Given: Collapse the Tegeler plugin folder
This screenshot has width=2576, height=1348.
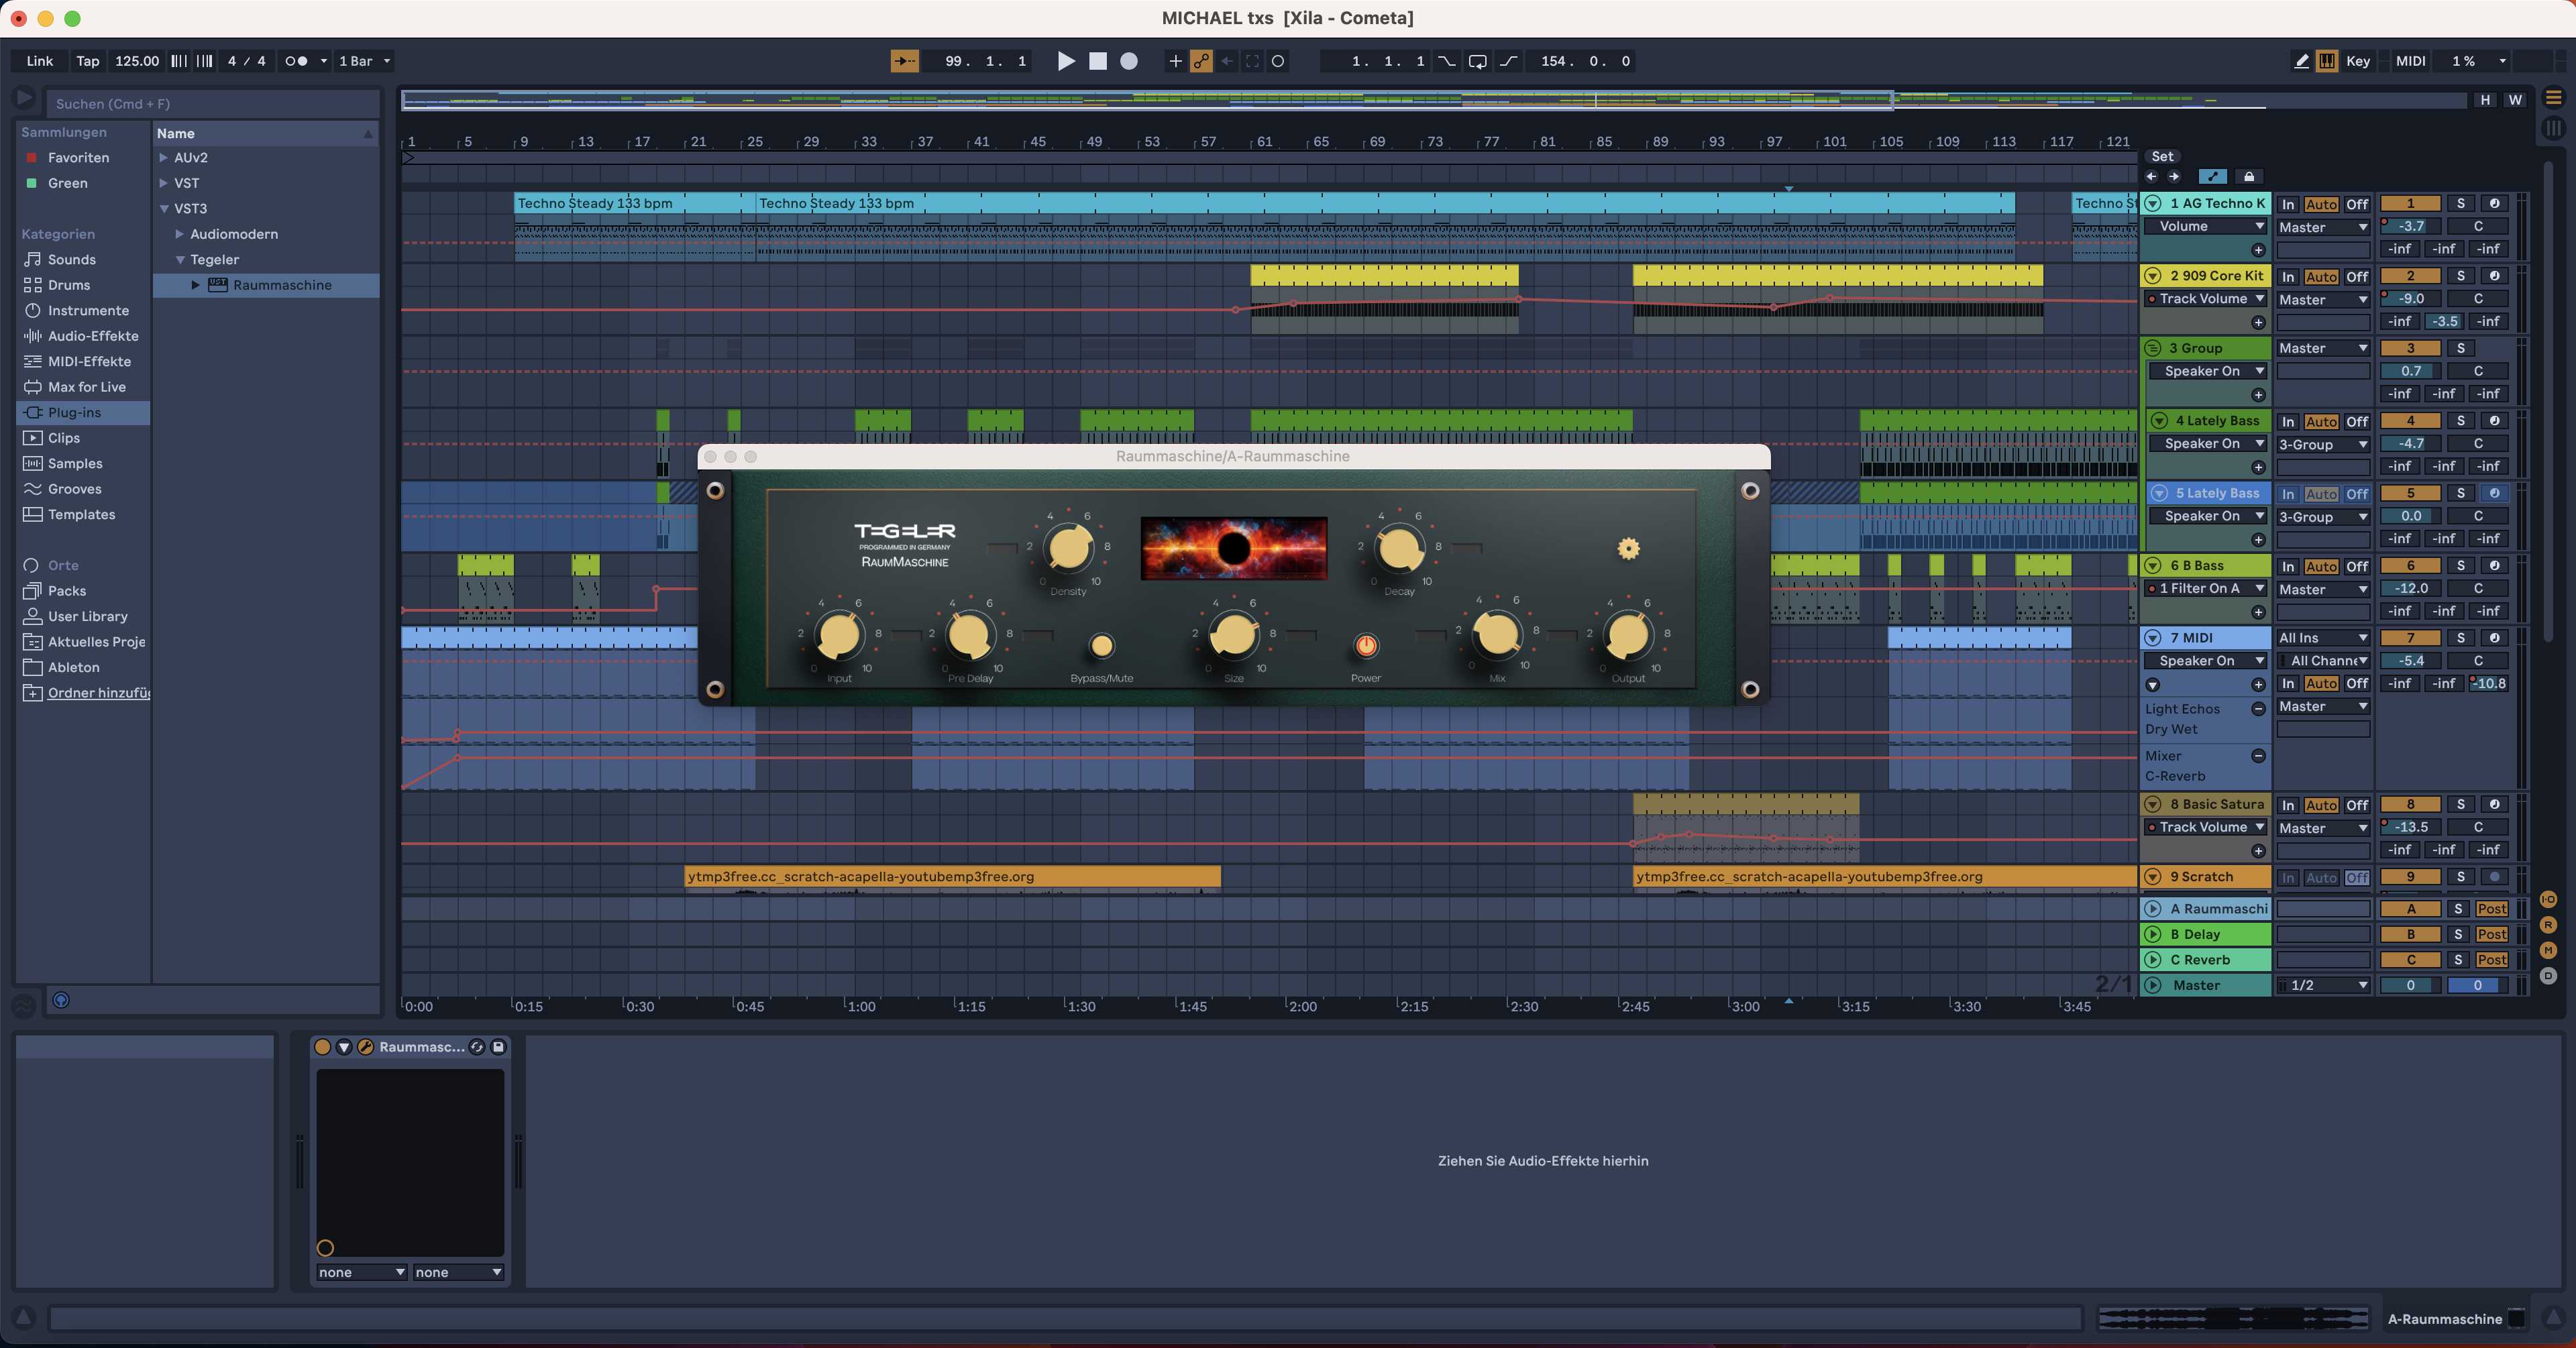Looking at the screenshot, I should 181,259.
